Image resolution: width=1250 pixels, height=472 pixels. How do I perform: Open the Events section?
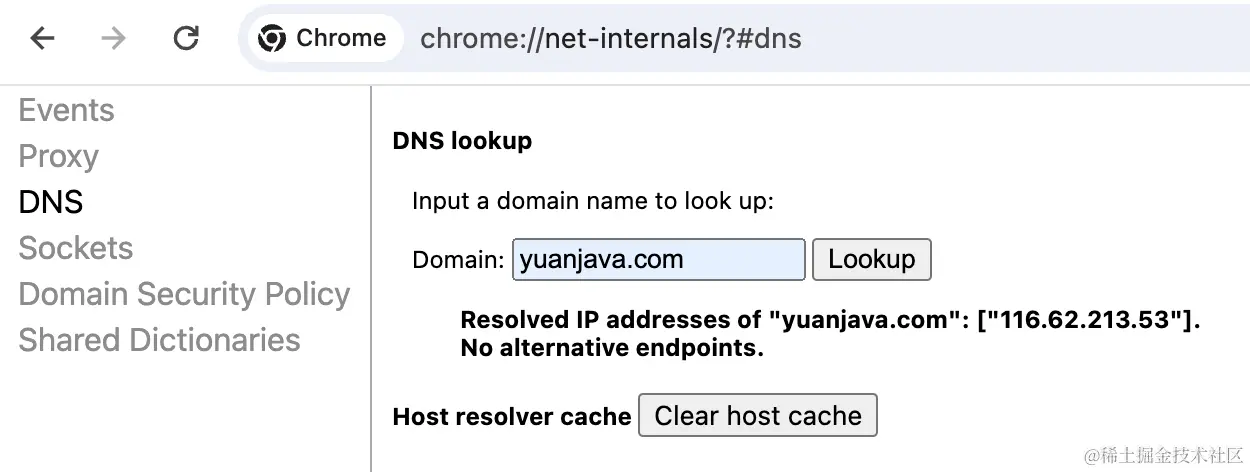pyautogui.click(x=66, y=110)
